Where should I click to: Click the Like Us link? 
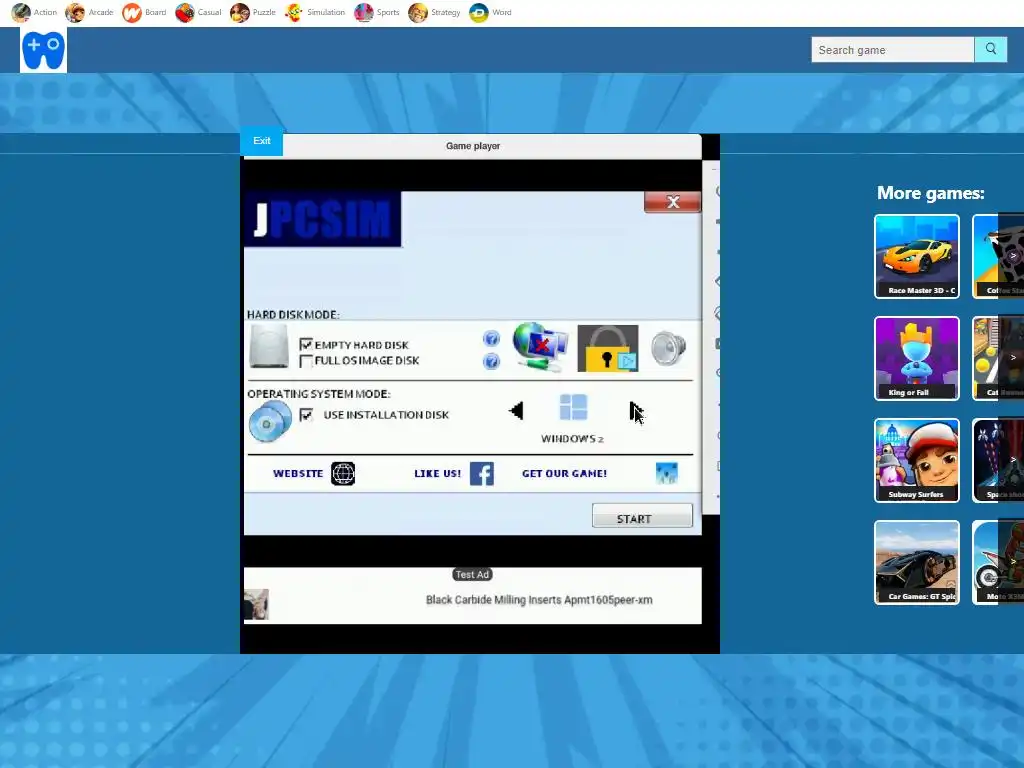(438, 473)
